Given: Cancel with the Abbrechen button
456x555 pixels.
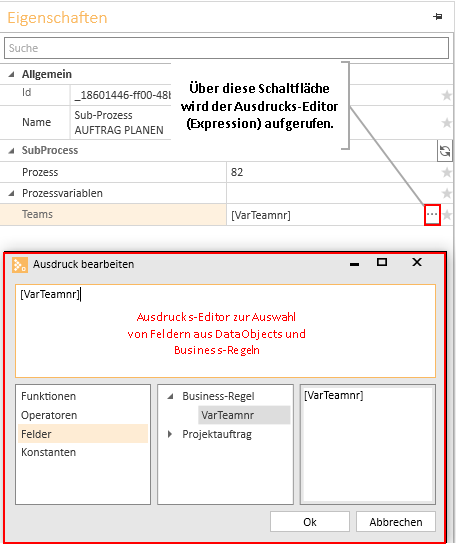Looking at the screenshot, I should 396,522.
